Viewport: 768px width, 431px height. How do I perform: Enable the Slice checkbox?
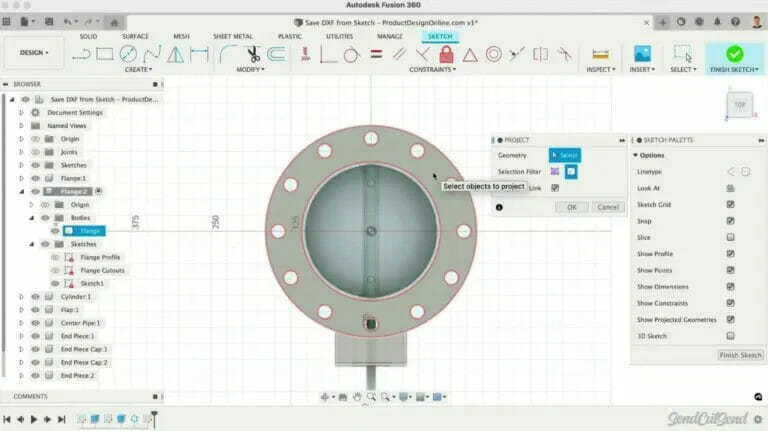730,237
